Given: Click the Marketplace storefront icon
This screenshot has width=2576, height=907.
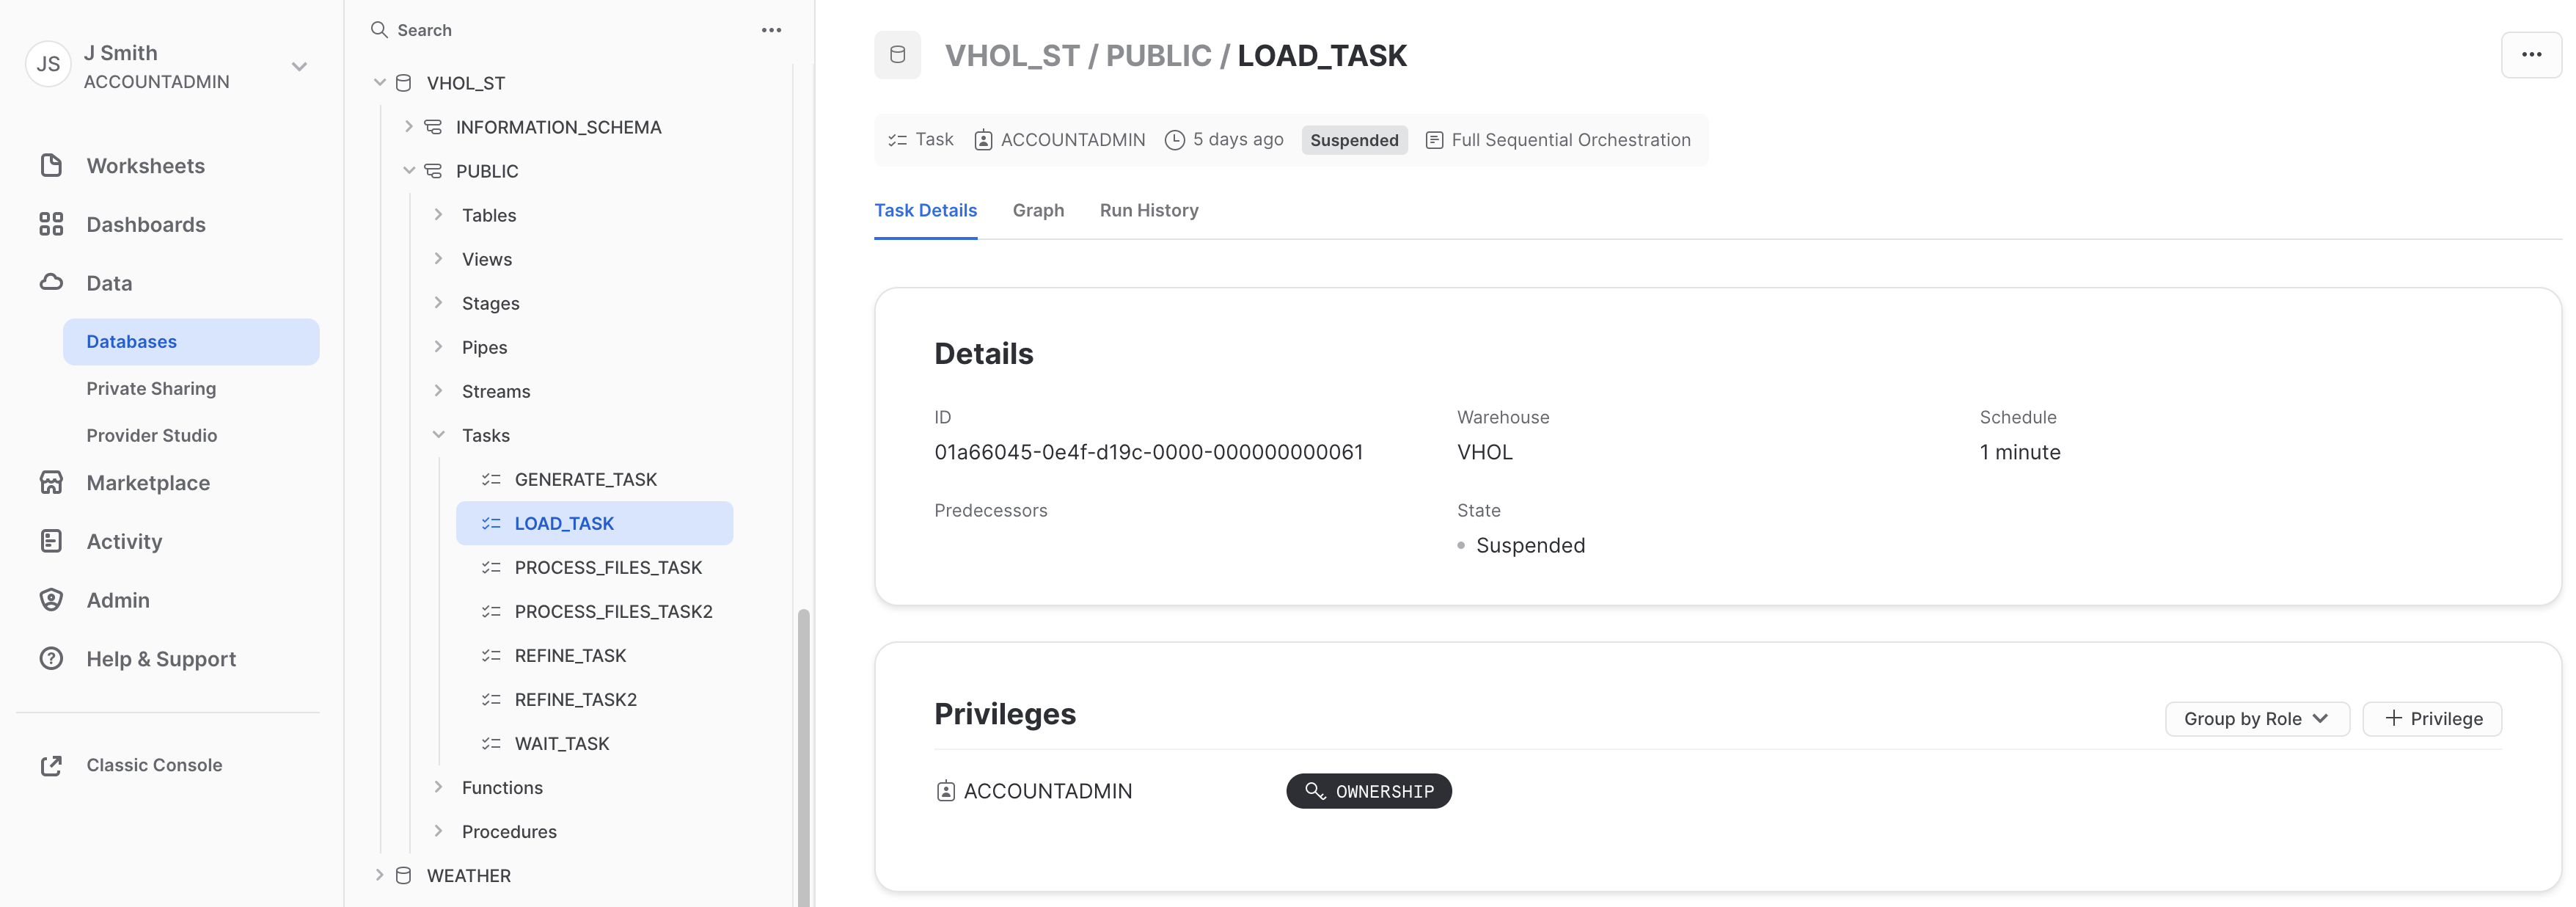Looking at the screenshot, I should pyautogui.click(x=51, y=482).
